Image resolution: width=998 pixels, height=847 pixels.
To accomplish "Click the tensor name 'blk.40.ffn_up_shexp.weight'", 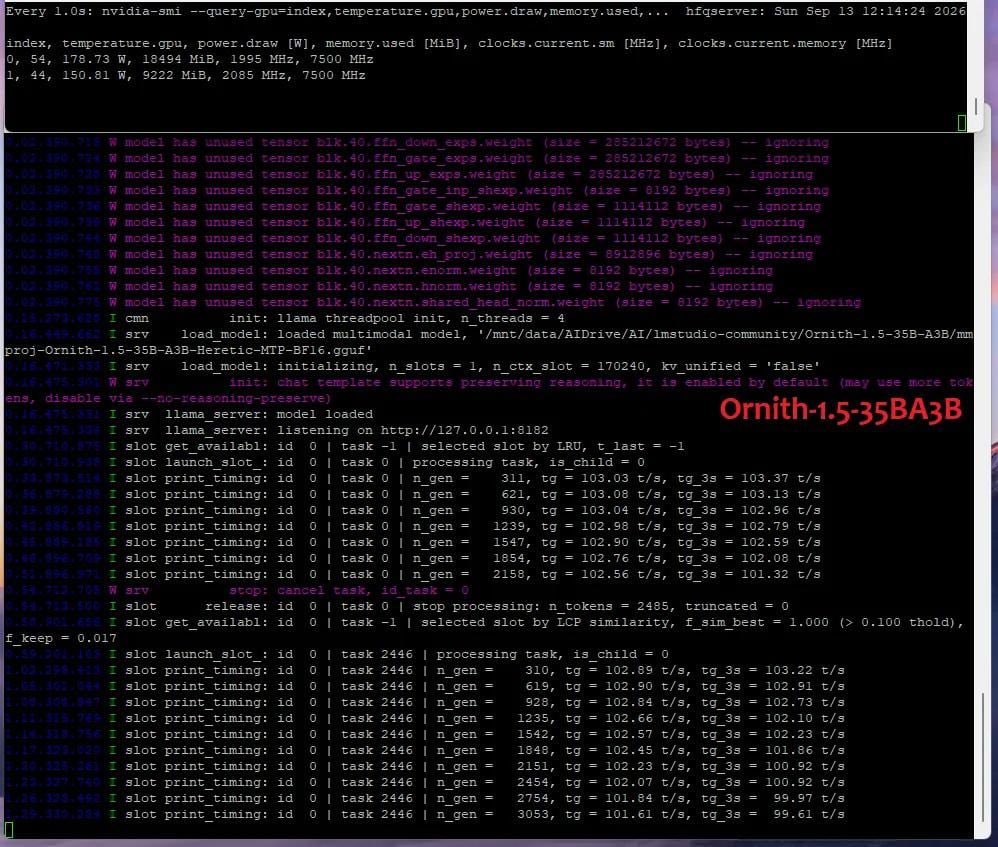I will point(420,222).
